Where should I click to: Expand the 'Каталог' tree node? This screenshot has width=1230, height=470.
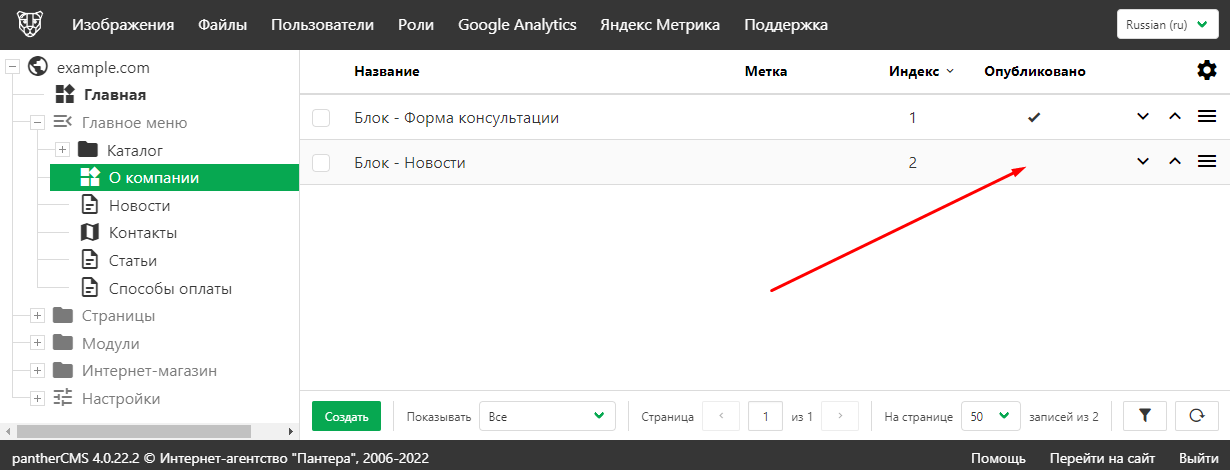click(x=62, y=150)
